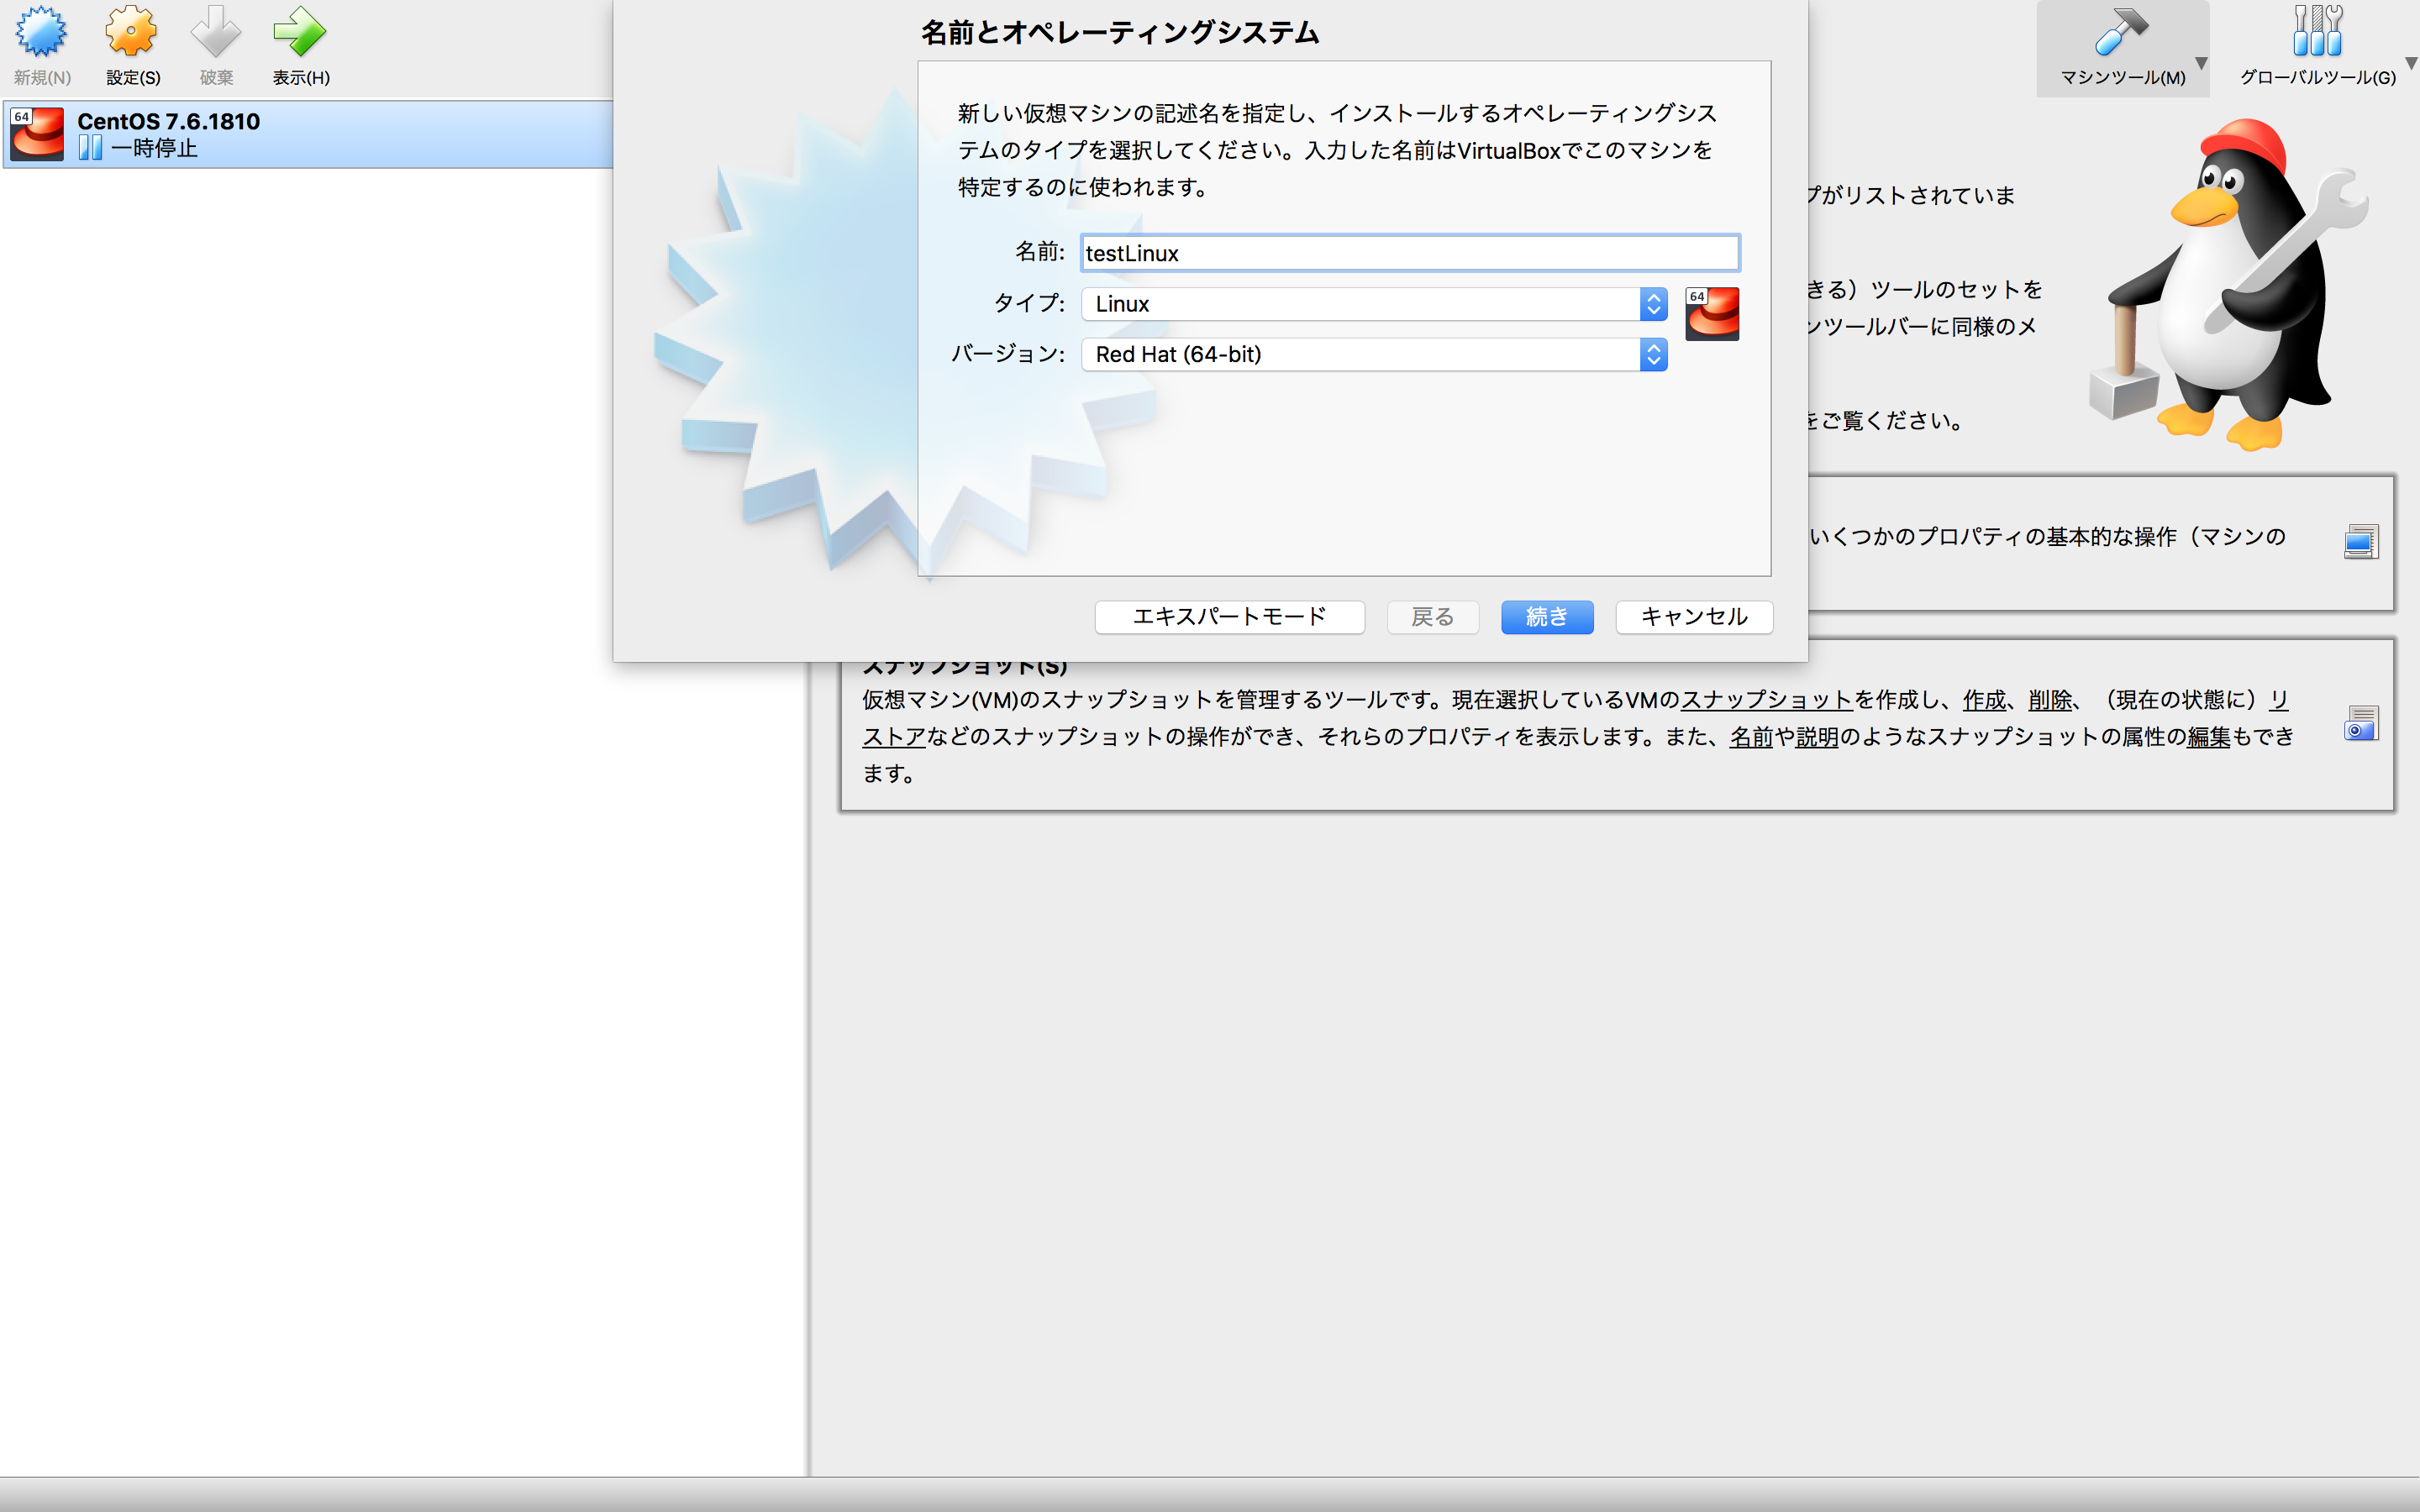Open マシンツール(M) hammer icon
Screen dimensions: 2420x1512
[2121, 31]
